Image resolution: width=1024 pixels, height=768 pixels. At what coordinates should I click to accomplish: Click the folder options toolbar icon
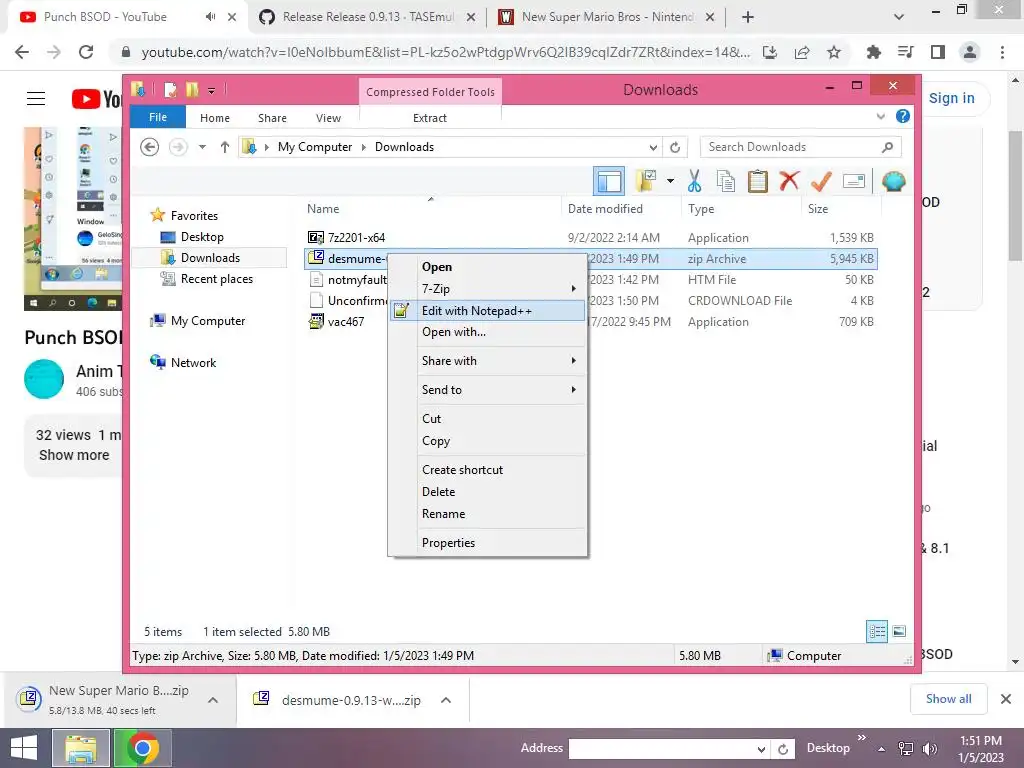(646, 181)
